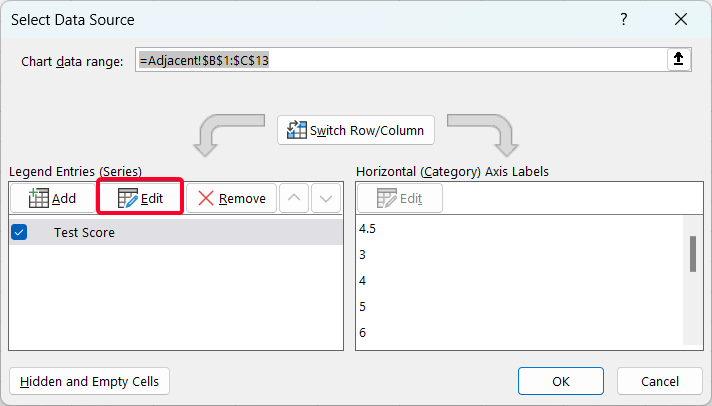
Task: Select the 4.5 category label
Action: (x=368, y=228)
